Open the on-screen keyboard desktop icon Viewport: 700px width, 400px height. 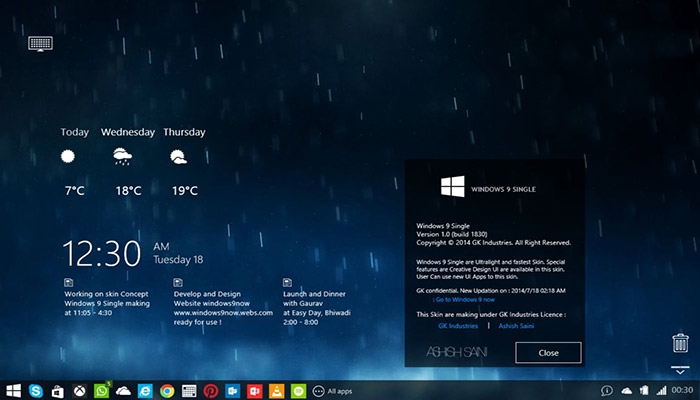[40, 44]
